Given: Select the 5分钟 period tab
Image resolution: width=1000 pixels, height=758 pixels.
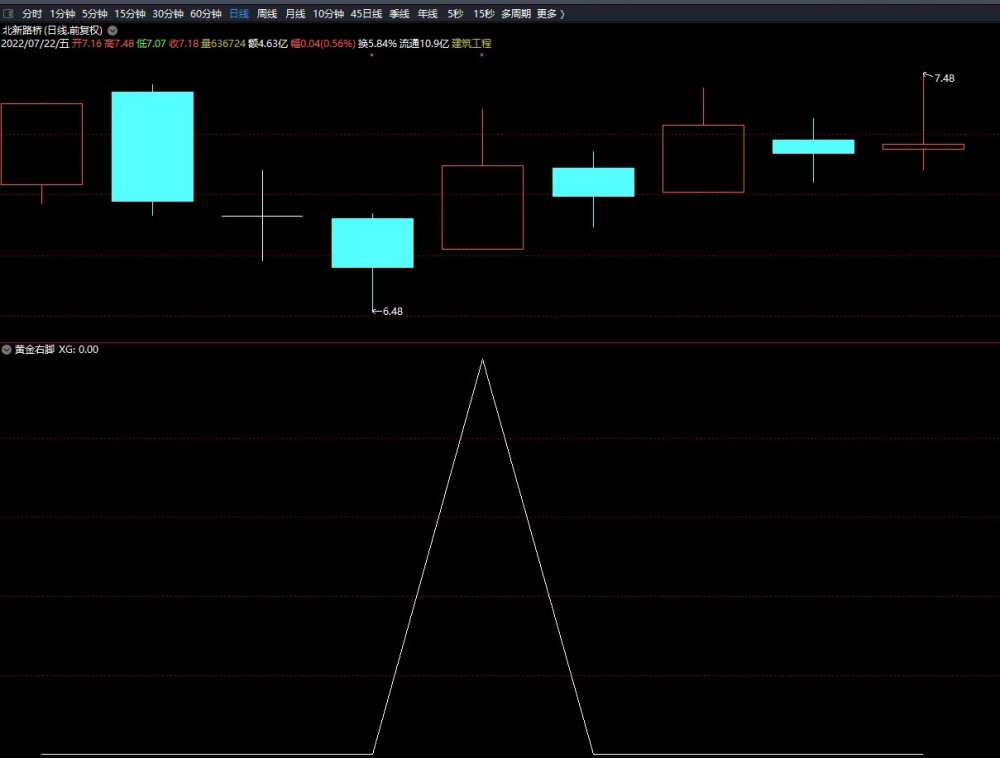Looking at the screenshot, I should tap(94, 13).
